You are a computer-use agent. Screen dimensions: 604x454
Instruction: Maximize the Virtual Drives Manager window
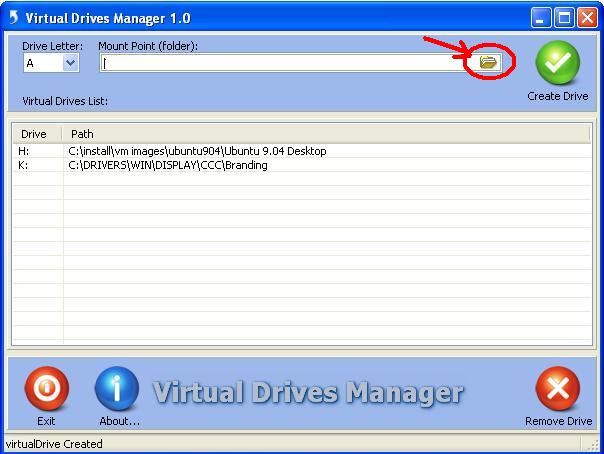[564, 18]
